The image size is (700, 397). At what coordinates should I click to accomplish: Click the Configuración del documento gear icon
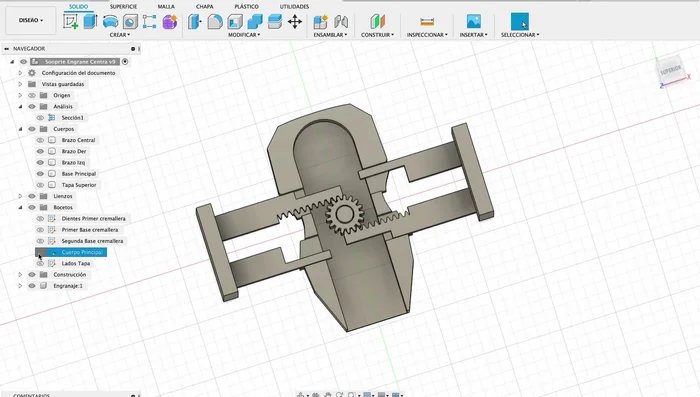(32, 73)
